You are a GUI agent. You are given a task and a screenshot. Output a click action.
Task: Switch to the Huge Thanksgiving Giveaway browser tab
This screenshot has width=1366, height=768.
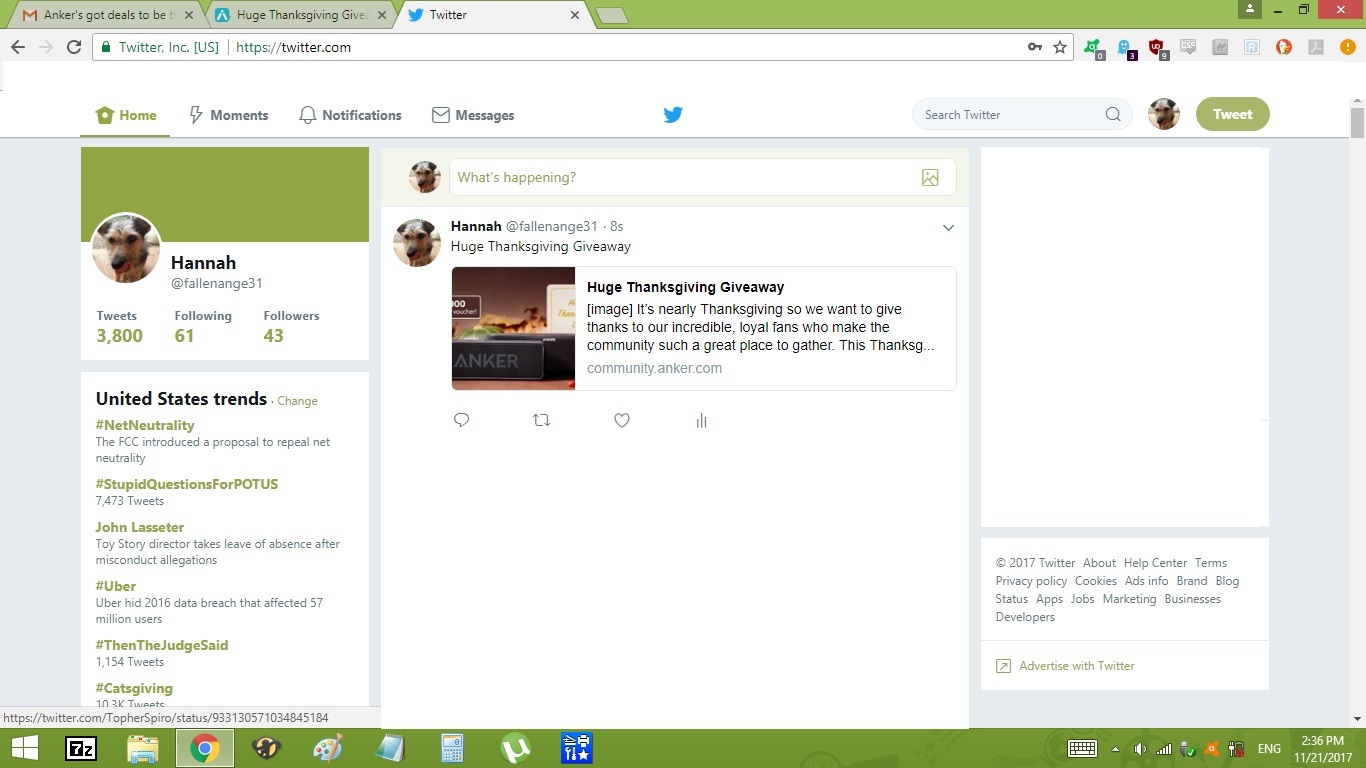[300, 15]
